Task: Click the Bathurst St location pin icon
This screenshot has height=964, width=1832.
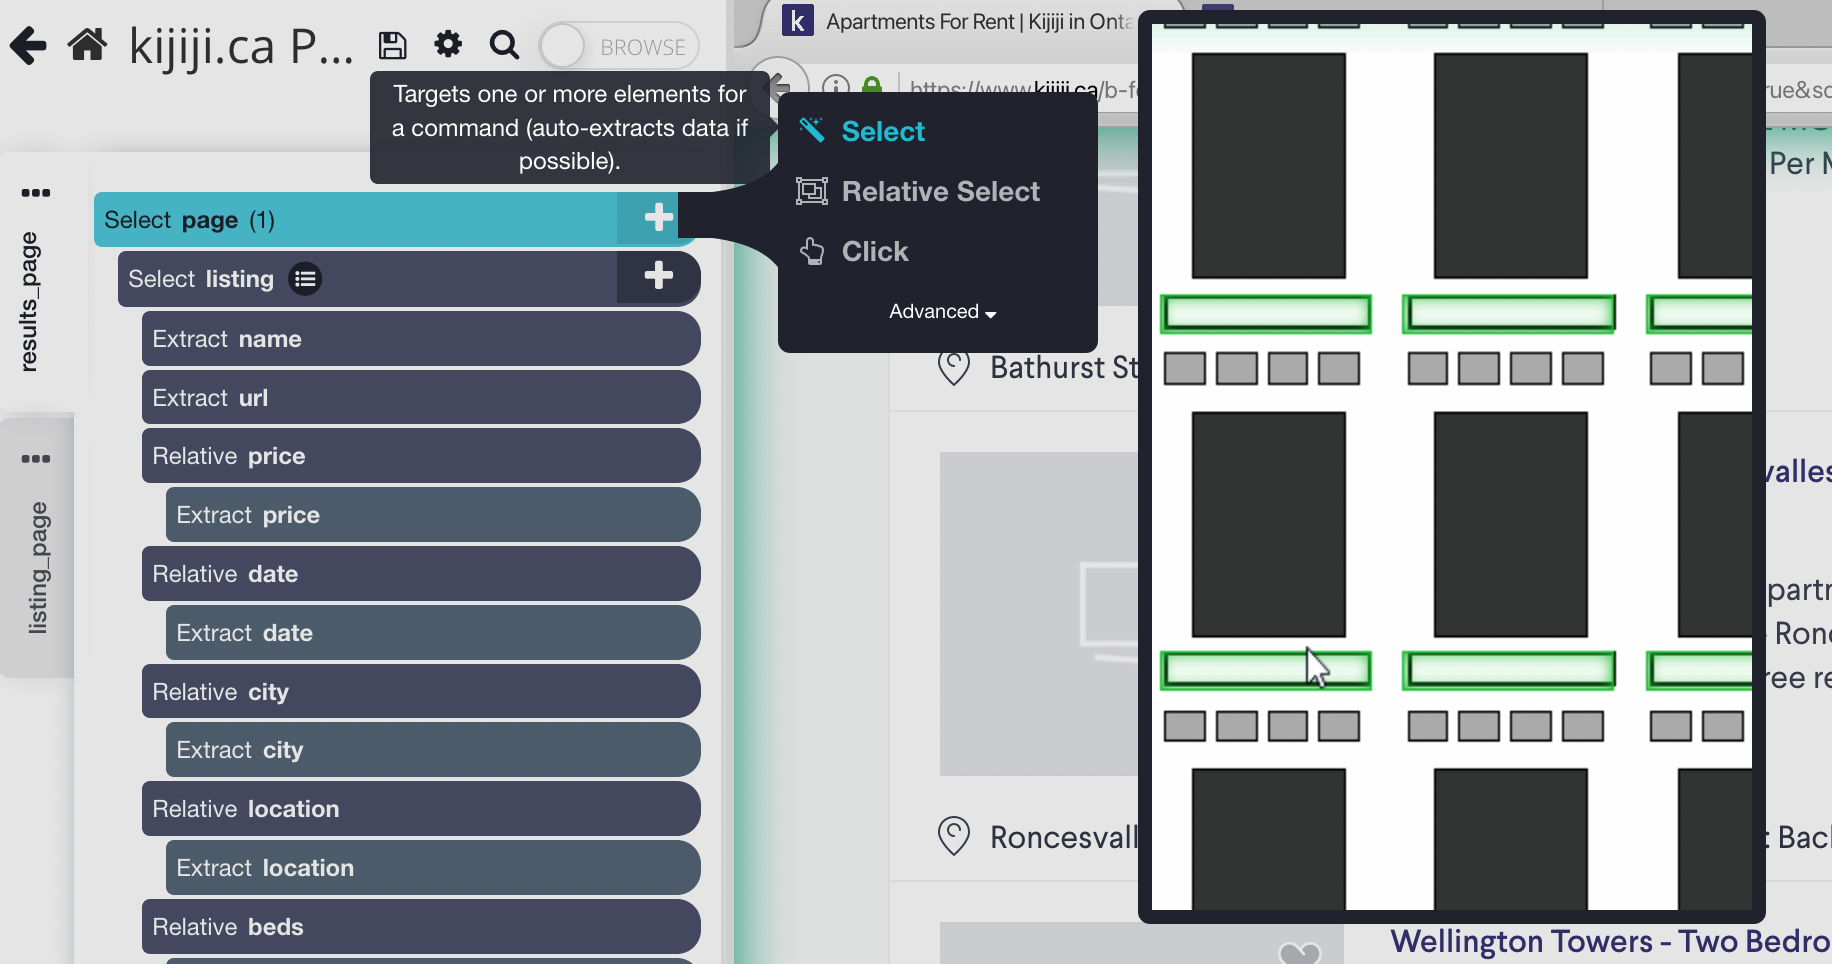Action: click(954, 368)
